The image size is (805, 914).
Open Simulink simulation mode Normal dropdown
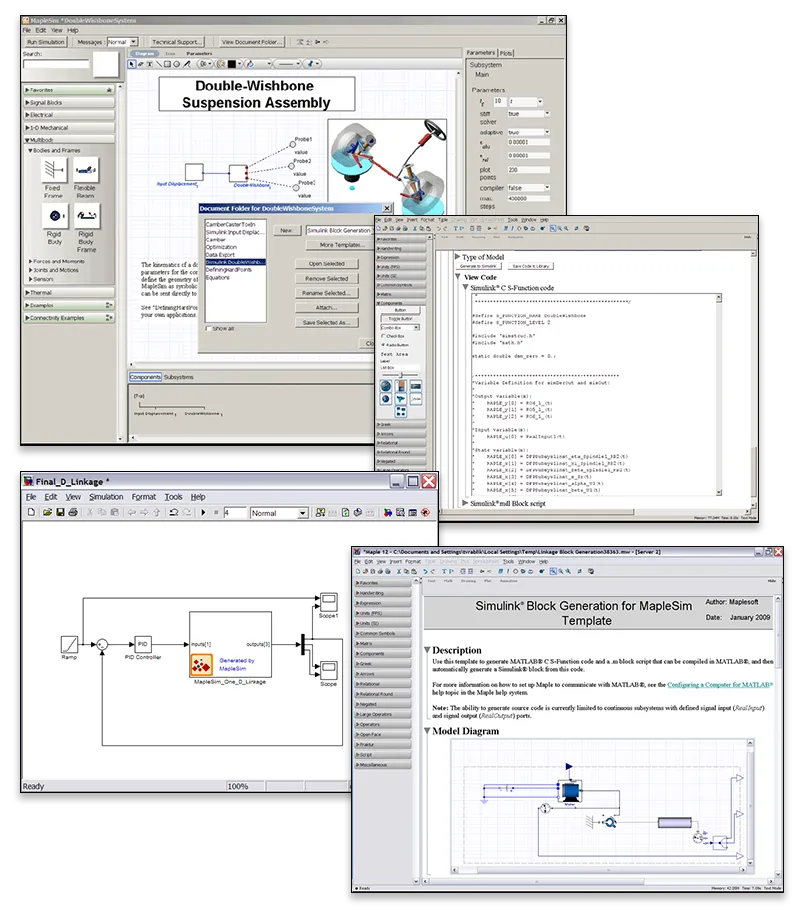(279, 513)
